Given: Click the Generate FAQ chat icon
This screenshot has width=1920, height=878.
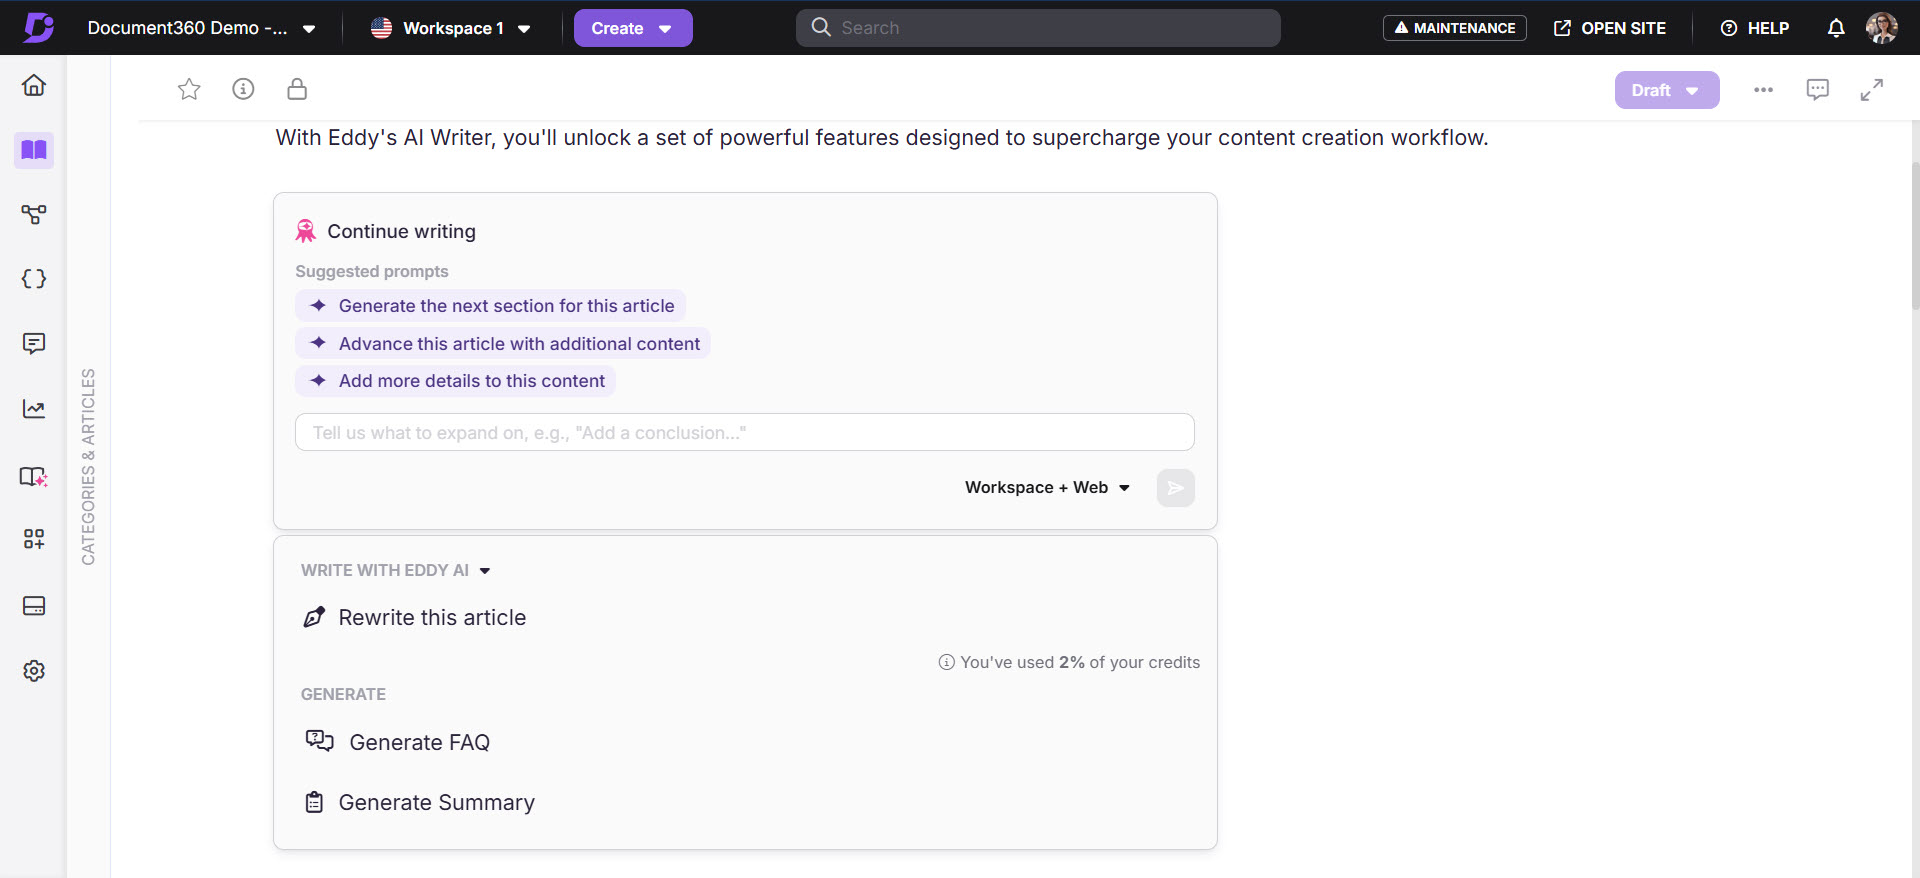Looking at the screenshot, I should pyautogui.click(x=320, y=741).
